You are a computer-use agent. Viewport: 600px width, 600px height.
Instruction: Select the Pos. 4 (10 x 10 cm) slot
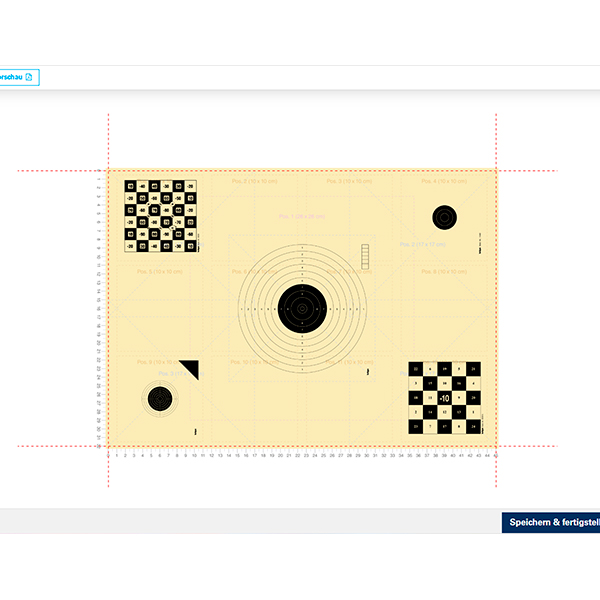pos(443,182)
